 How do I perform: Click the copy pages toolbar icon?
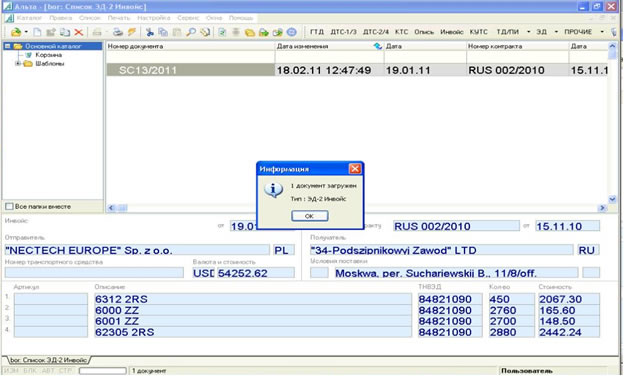(x=163, y=32)
